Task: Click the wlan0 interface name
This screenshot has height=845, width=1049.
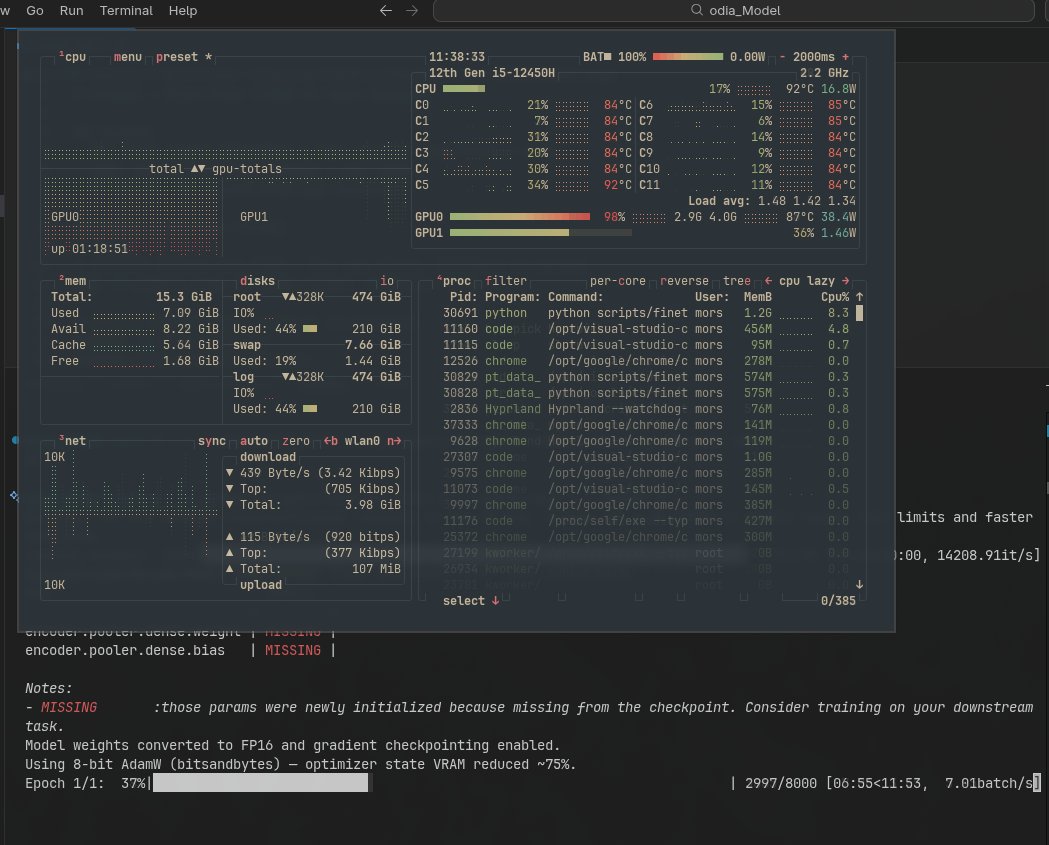Action: [x=362, y=441]
